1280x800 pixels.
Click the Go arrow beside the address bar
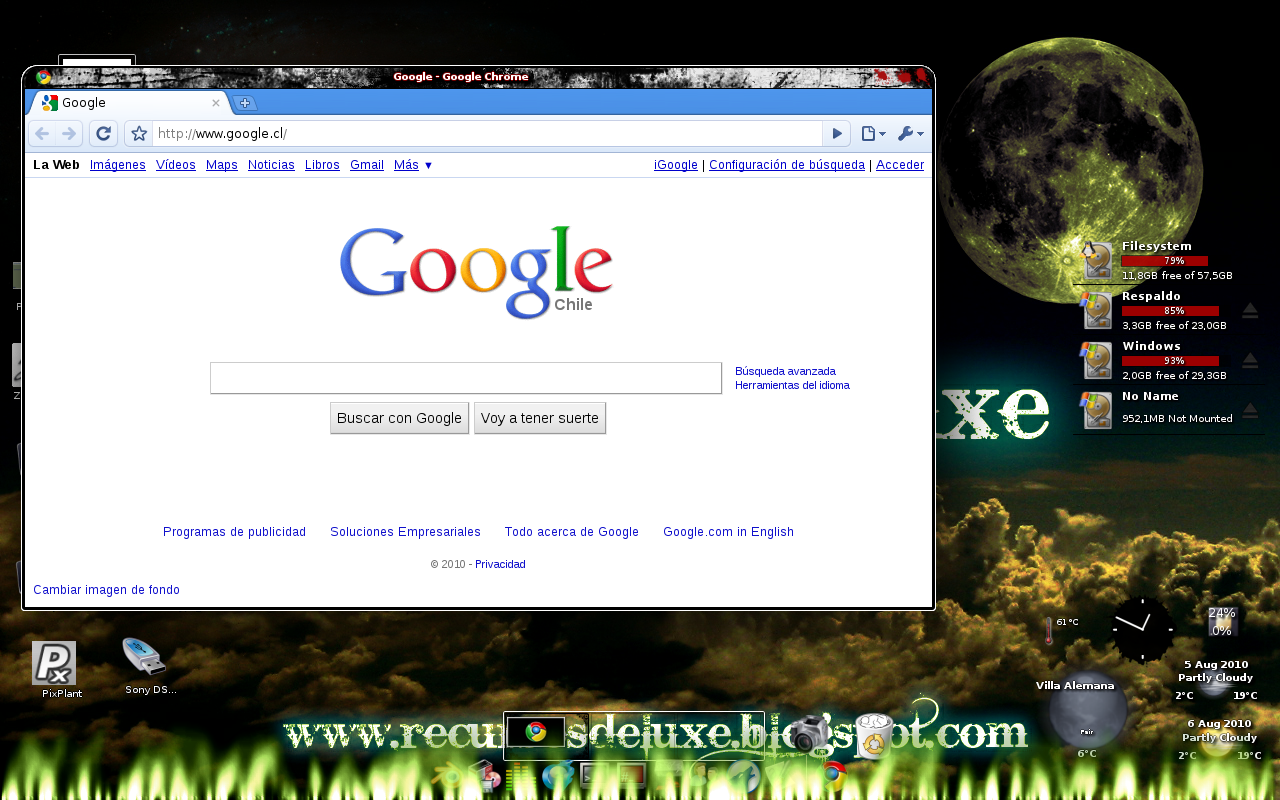(x=837, y=134)
